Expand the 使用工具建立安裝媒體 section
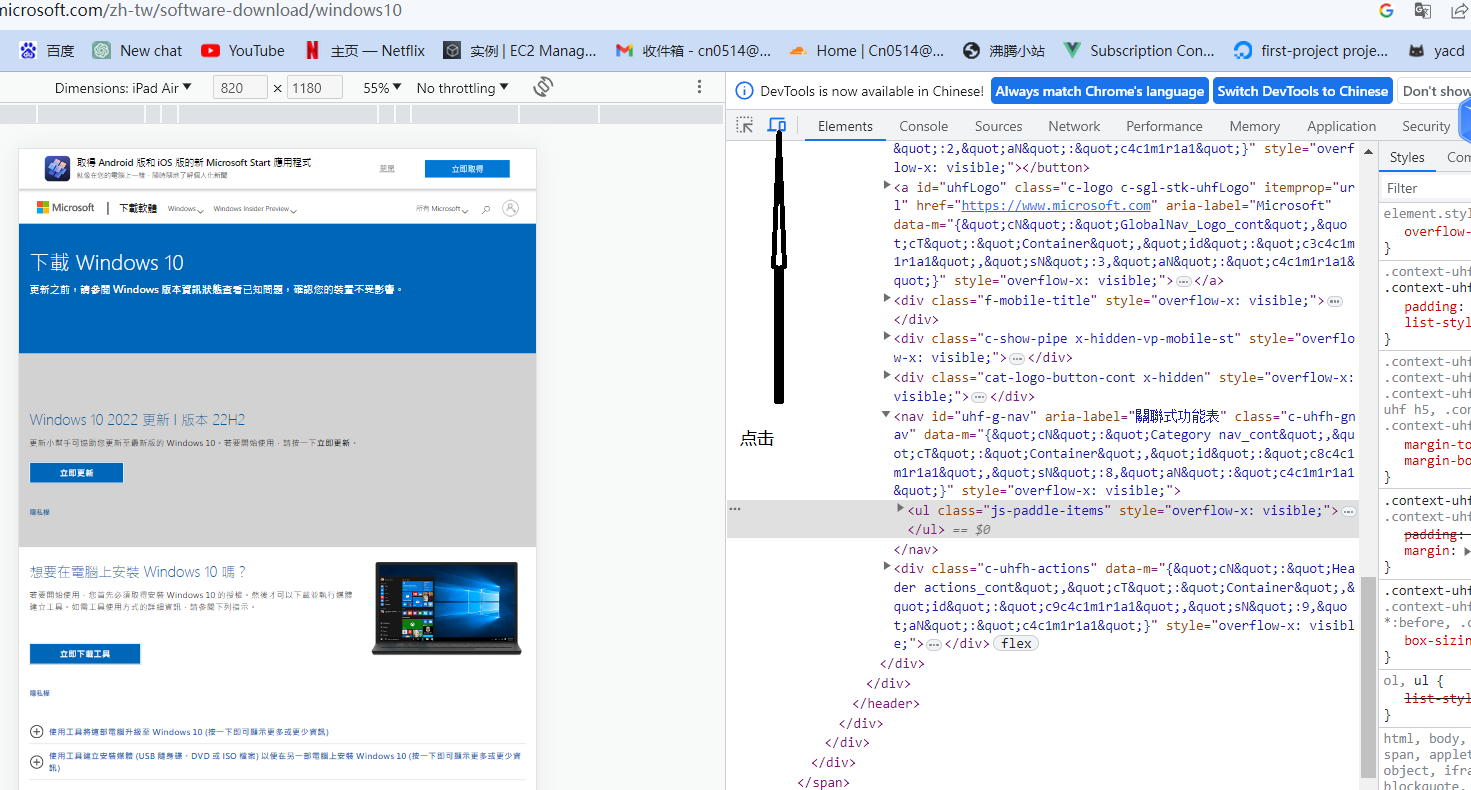Screen dimensions: 1471x790 (x=277, y=761)
